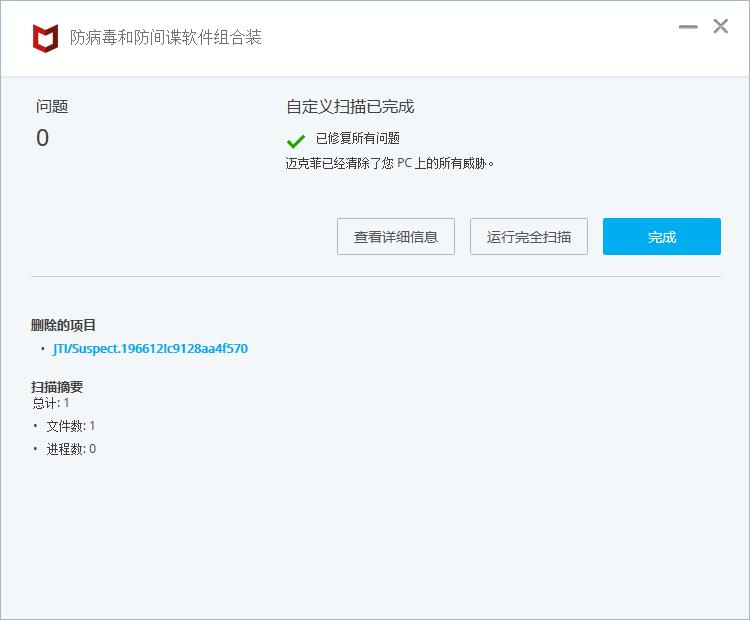Select the heading 自定义扫描已完成
The image size is (750, 620).
[350, 106]
